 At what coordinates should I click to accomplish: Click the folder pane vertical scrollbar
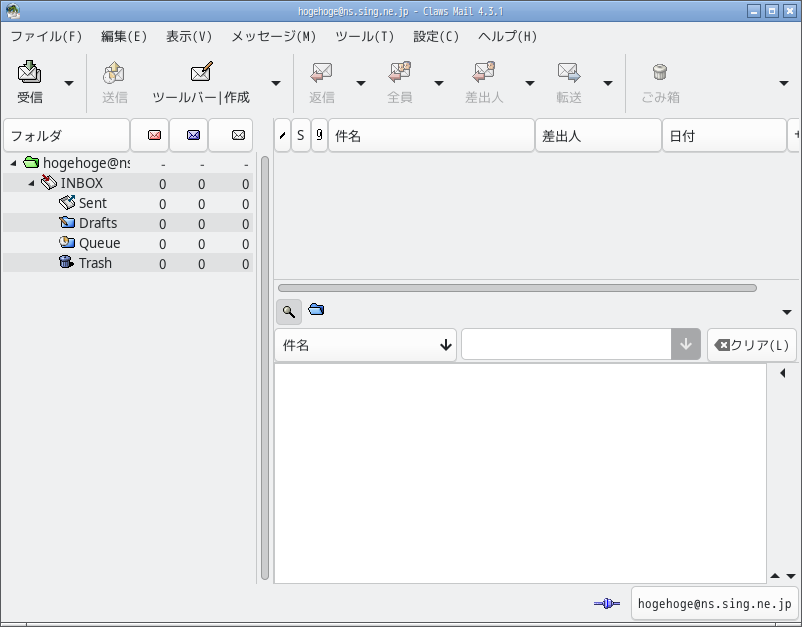click(x=265, y=368)
